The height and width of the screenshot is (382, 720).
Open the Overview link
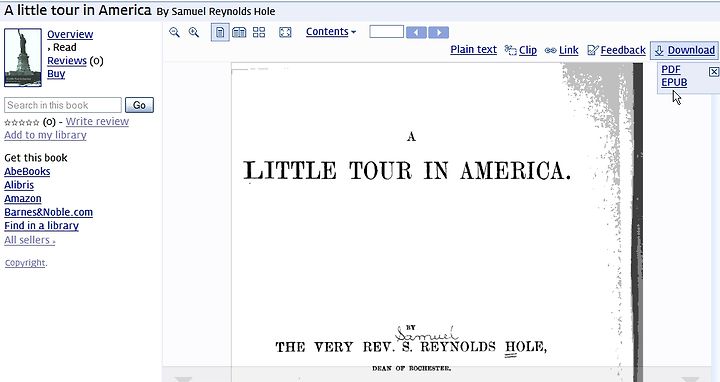[70, 34]
